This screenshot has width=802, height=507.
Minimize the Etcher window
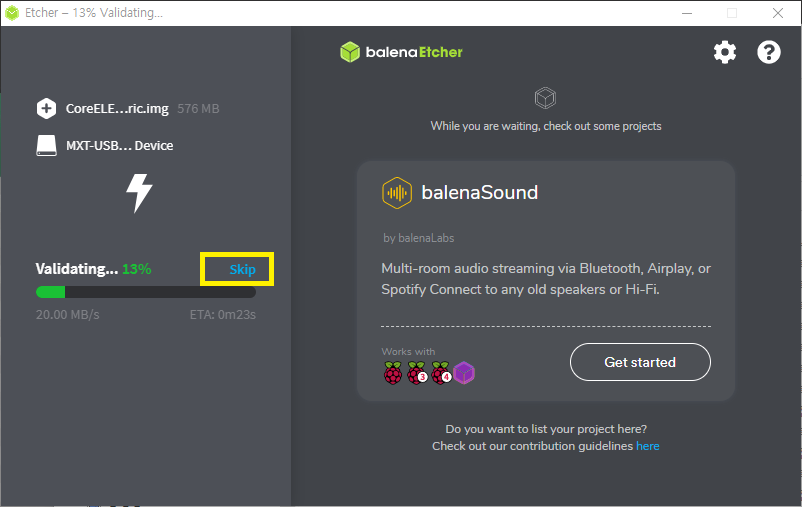[687, 13]
